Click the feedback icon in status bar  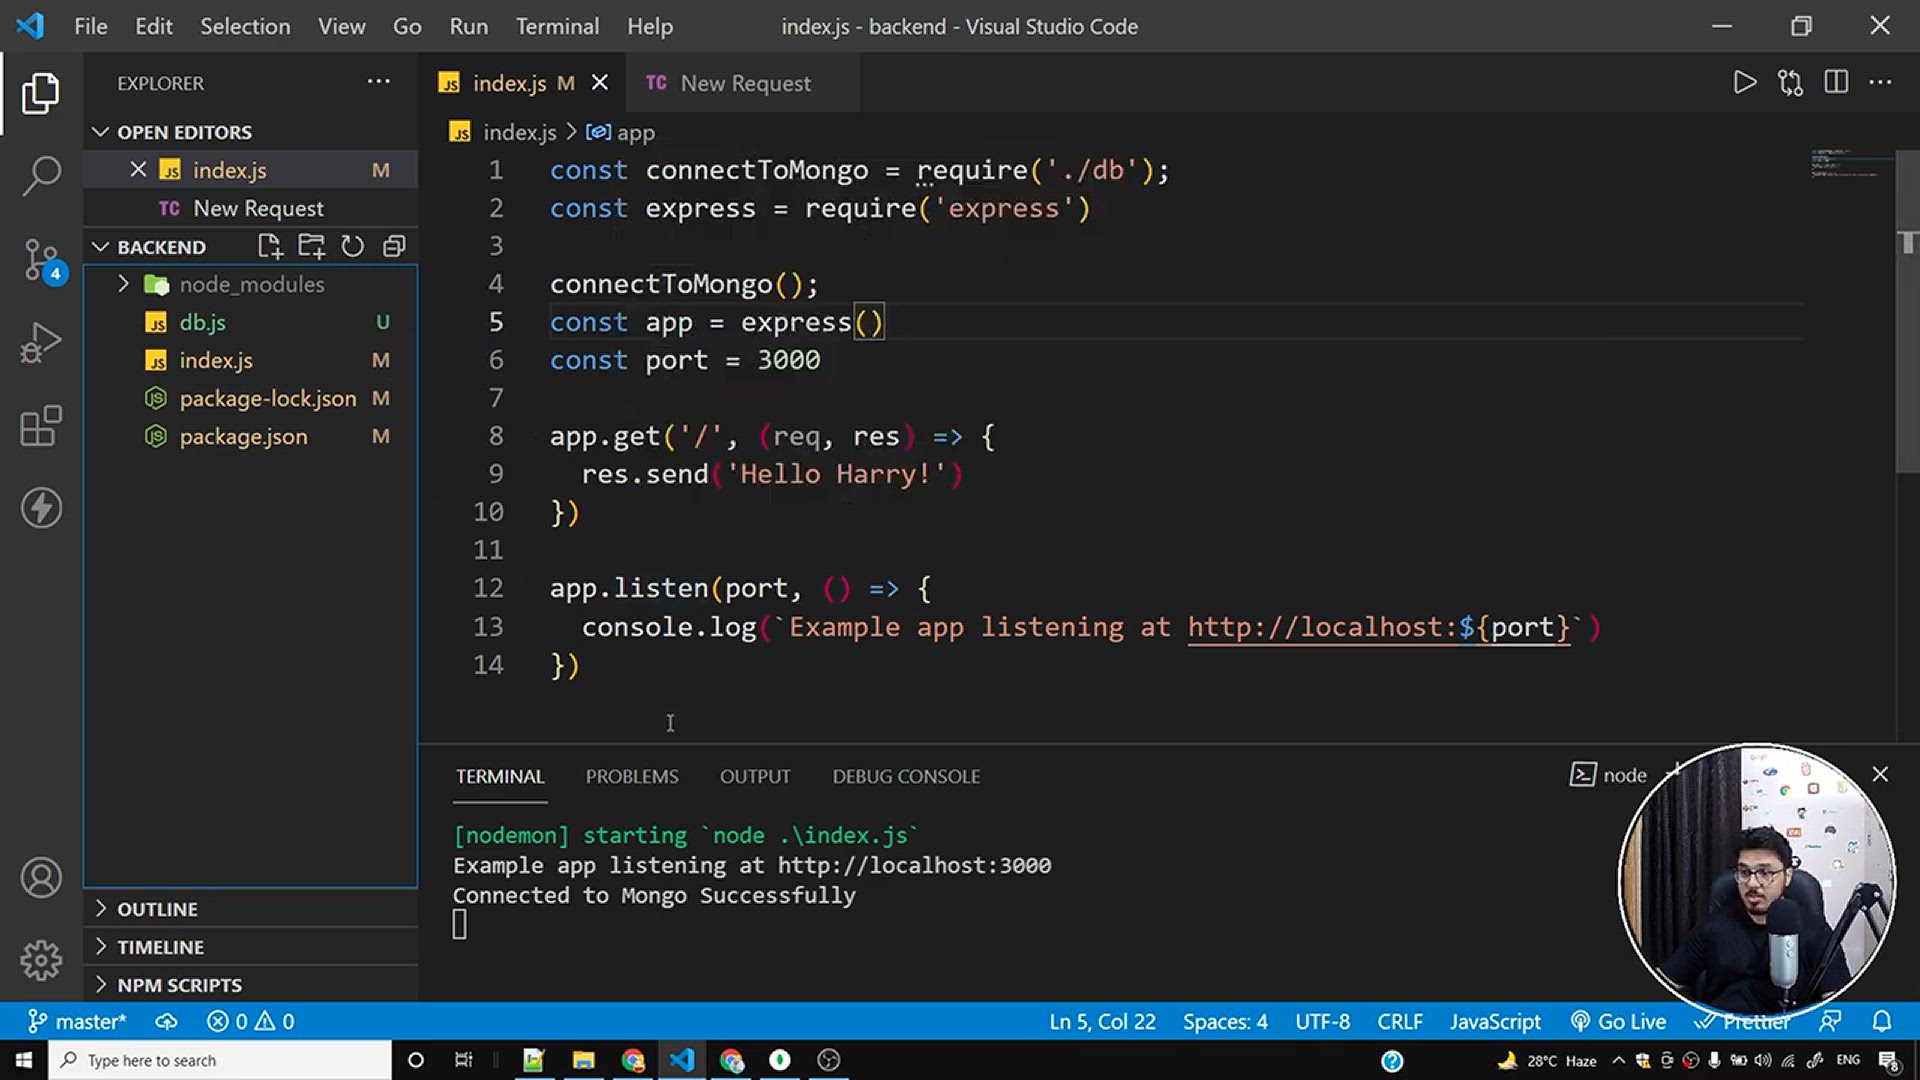(x=1830, y=1021)
